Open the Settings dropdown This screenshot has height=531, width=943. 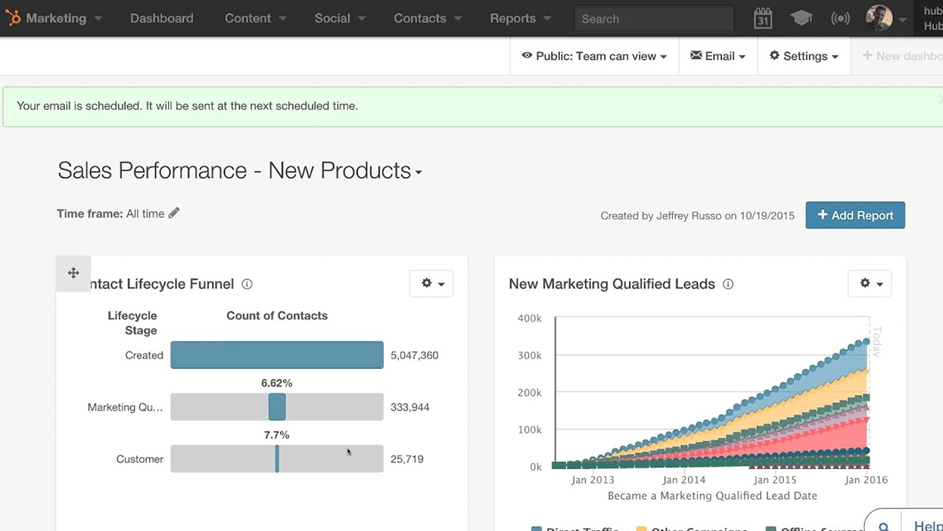tap(804, 56)
